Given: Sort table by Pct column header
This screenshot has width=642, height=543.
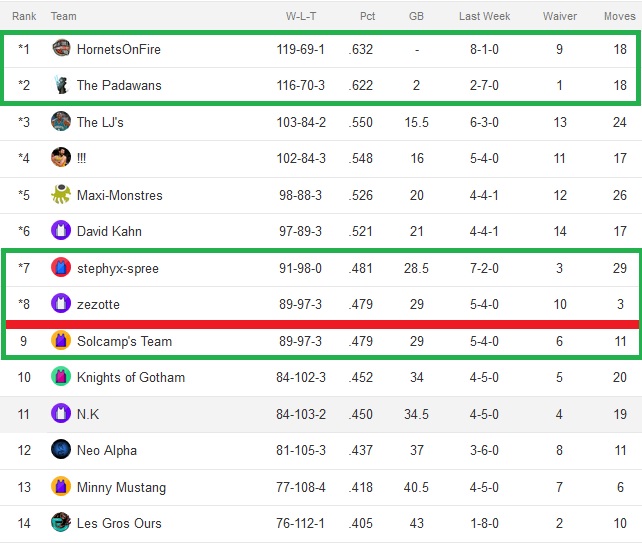Looking at the screenshot, I should tap(367, 16).
